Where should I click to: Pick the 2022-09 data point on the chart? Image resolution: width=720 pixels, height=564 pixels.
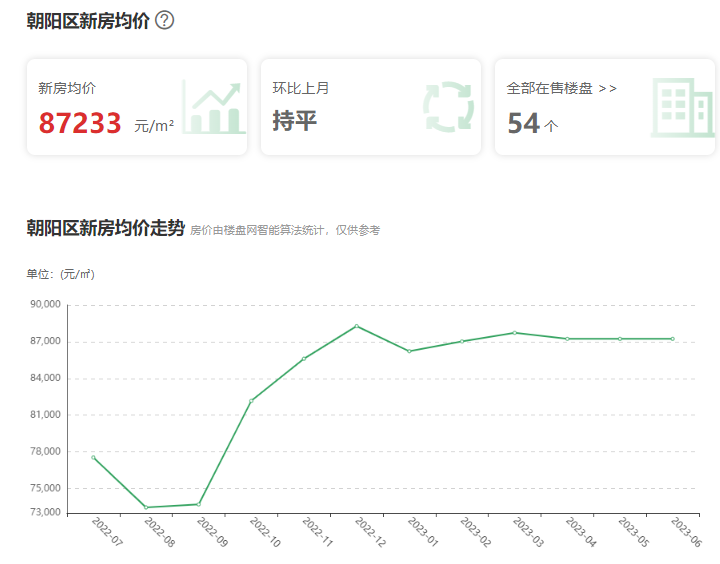click(199, 504)
